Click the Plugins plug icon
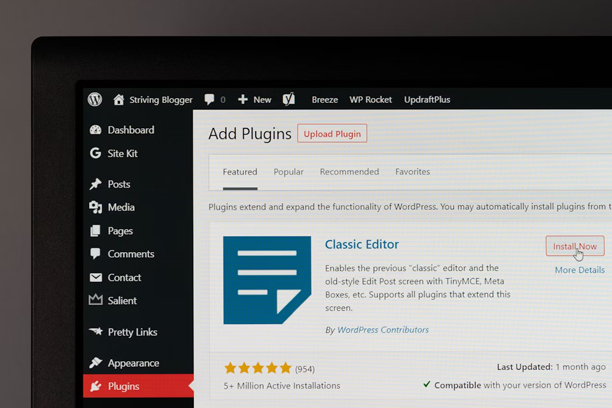 click(96, 386)
